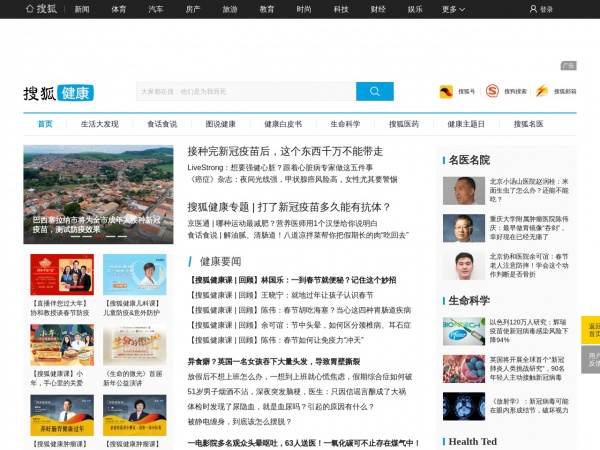The image size is (600, 450).
Task: Open 51岁男子 brain stroke article
Action: (x=297, y=392)
